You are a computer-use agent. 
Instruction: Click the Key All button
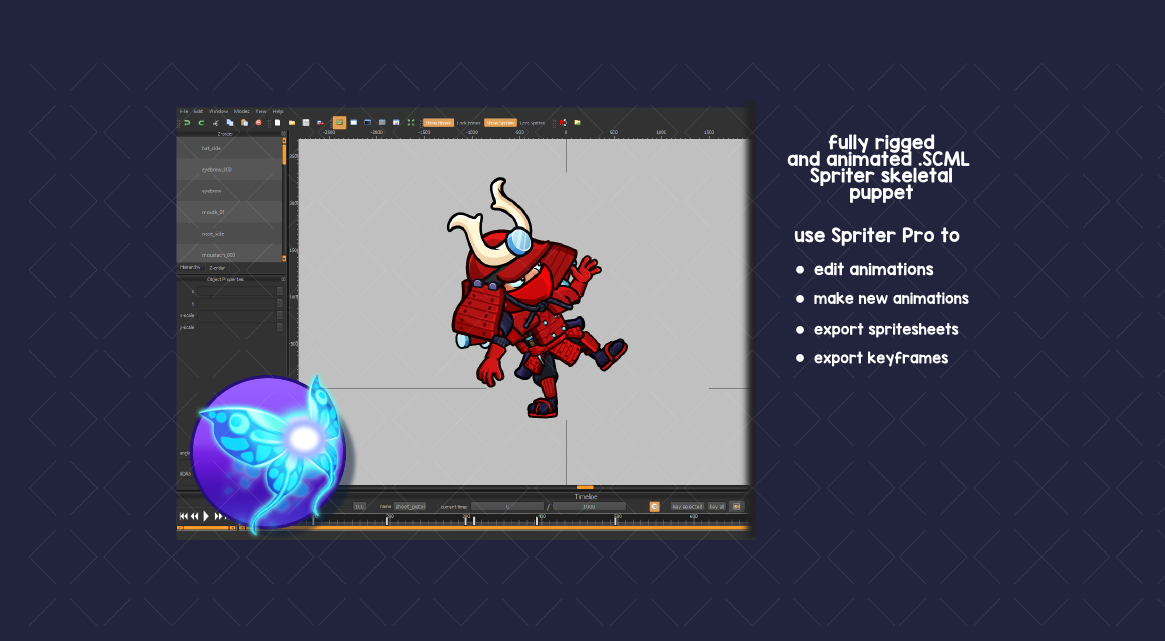[717, 507]
